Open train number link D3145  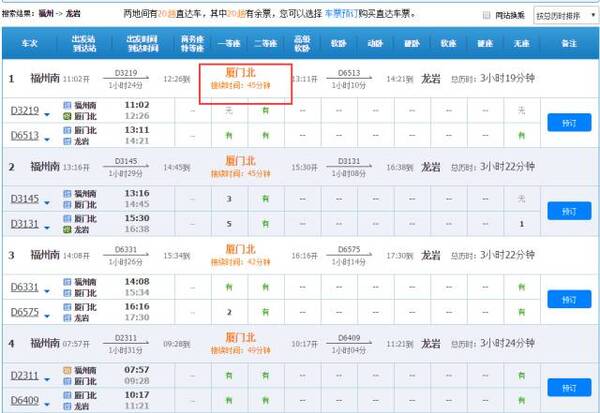tap(24, 199)
